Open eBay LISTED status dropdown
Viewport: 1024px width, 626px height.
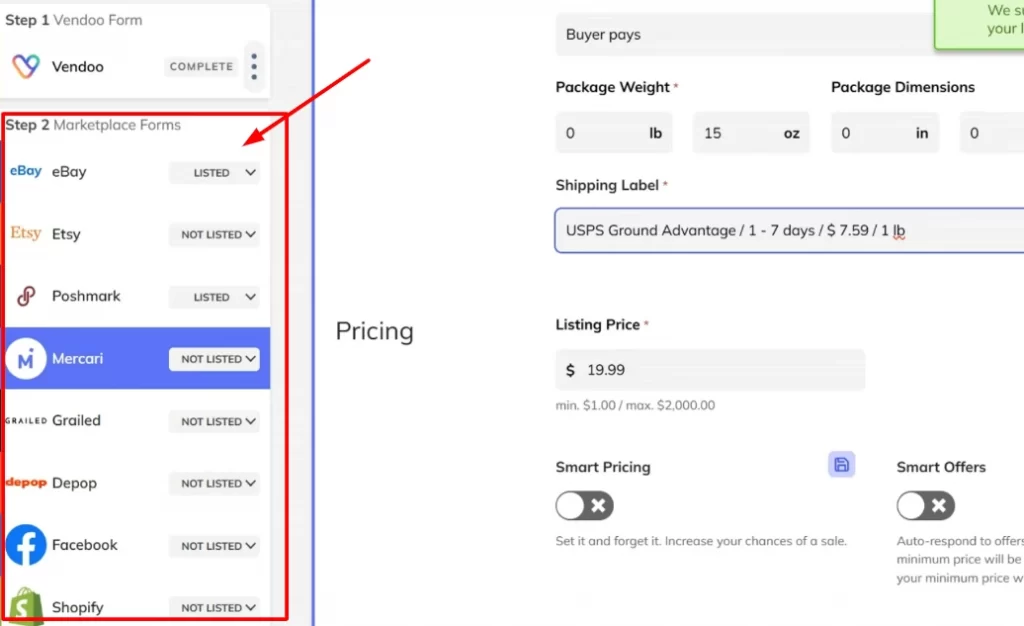(x=214, y=172)
